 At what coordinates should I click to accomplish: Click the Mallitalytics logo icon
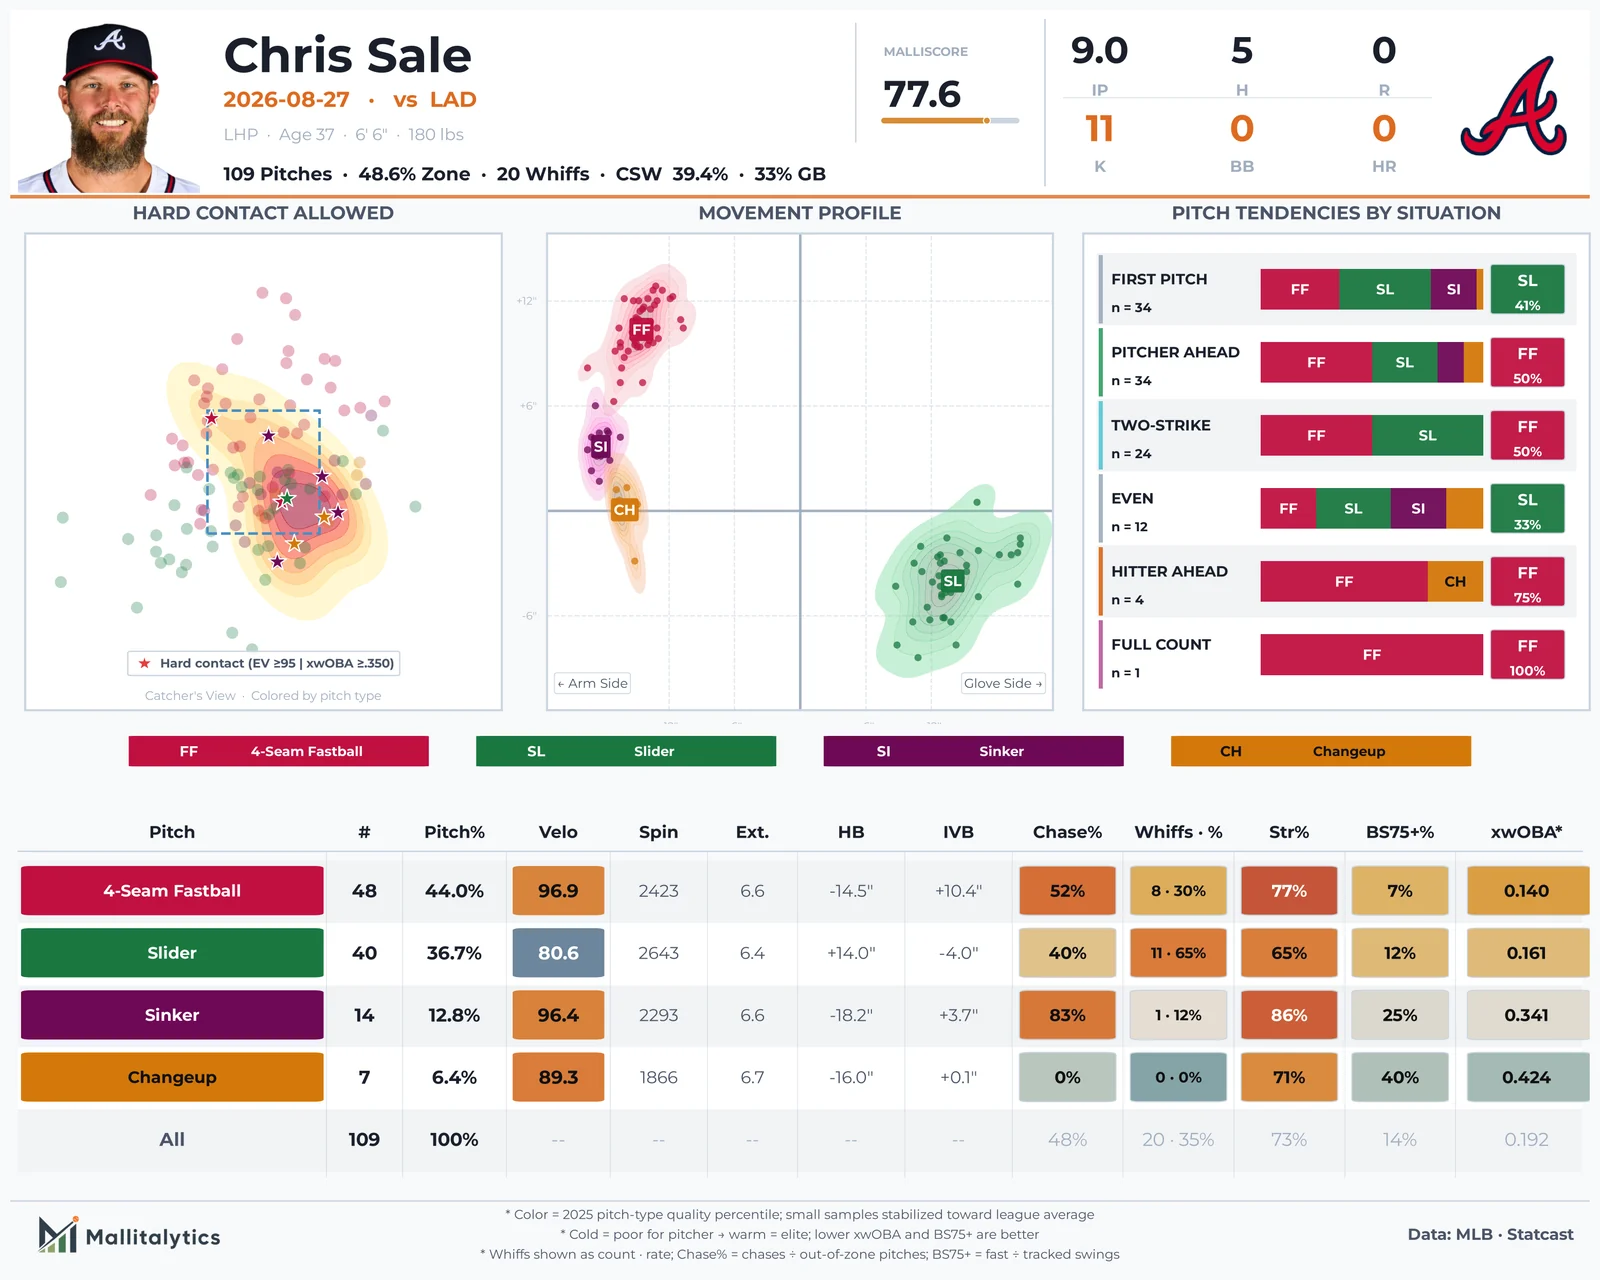(58, 1235)
